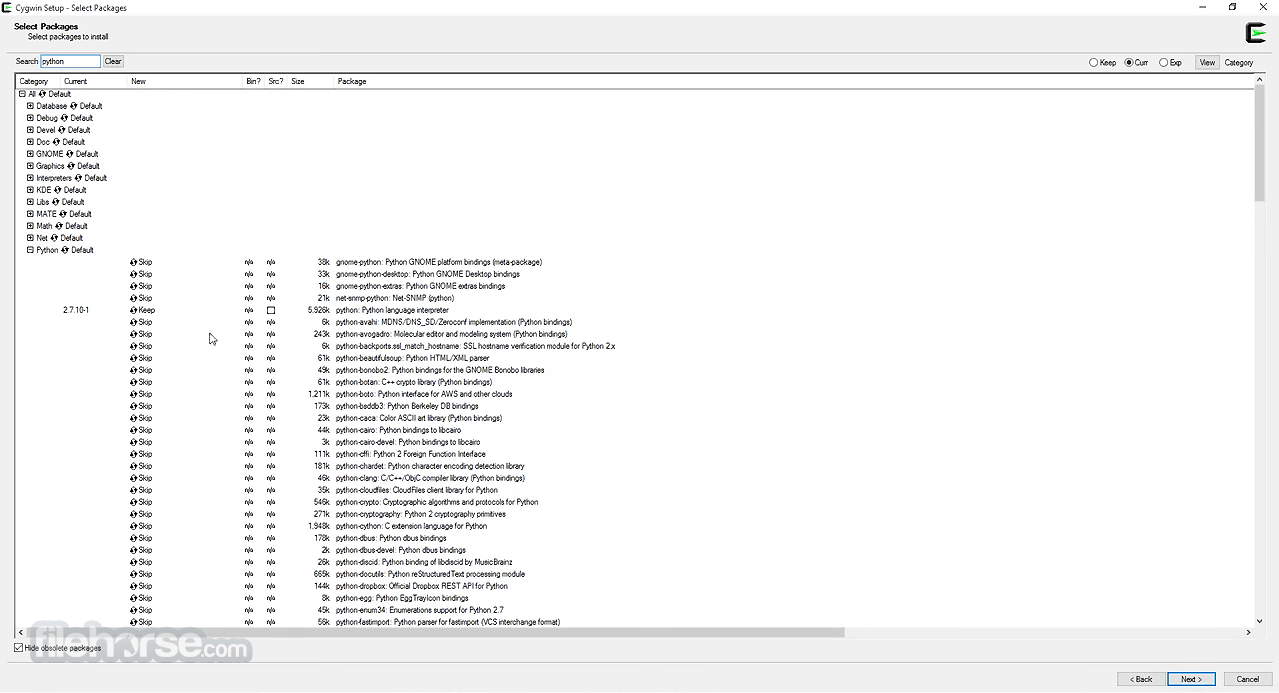
Task: Cycle the Default icon for Interpreters category
Action: coord(78,178)
